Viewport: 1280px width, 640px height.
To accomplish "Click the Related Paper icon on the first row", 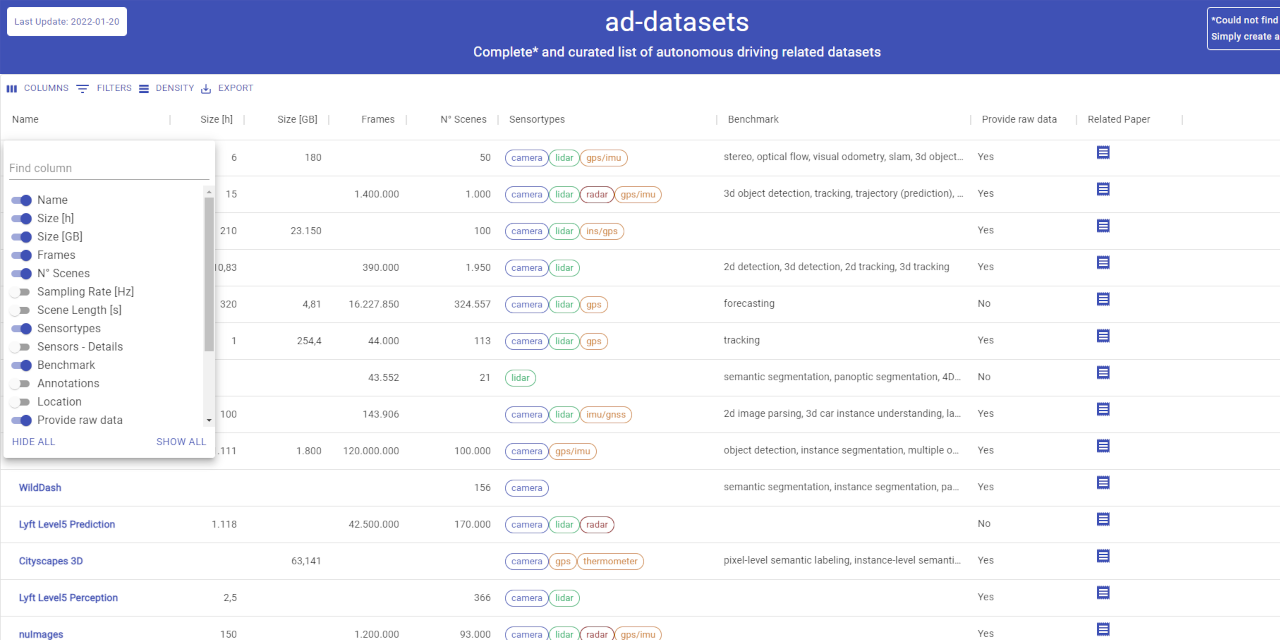I will coord(1102,152).
